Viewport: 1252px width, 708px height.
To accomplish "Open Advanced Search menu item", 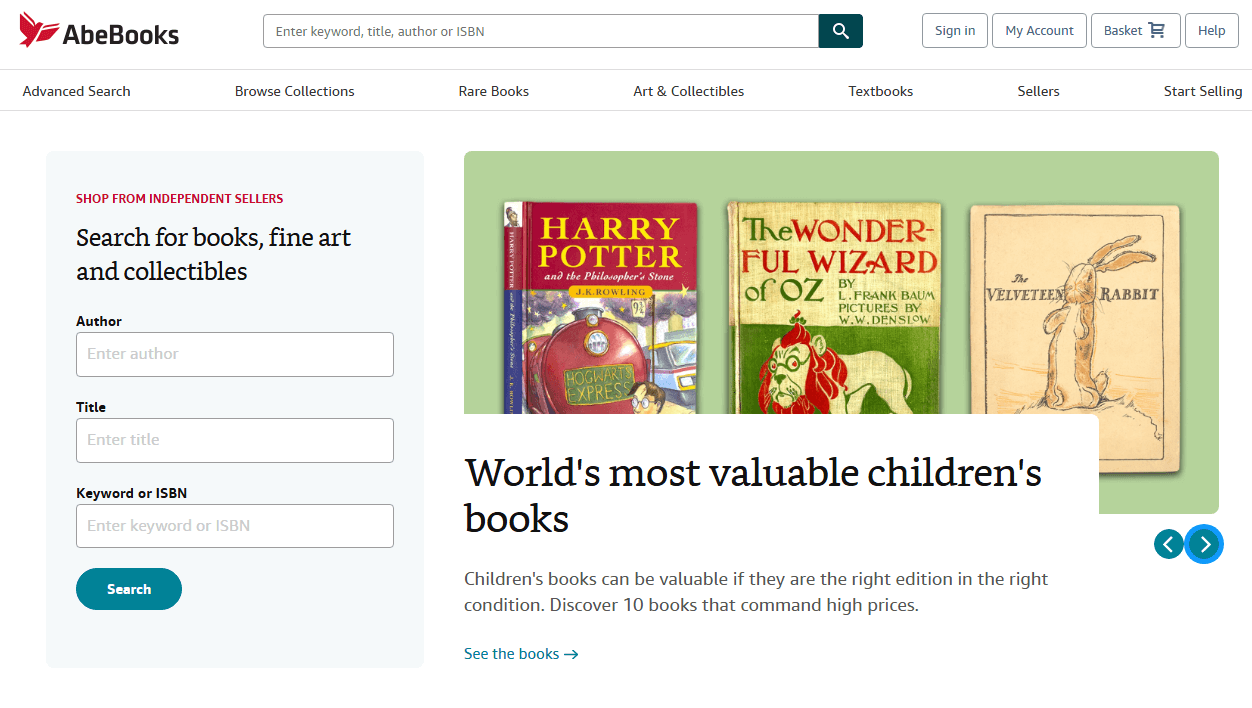I will coord(76,91).
